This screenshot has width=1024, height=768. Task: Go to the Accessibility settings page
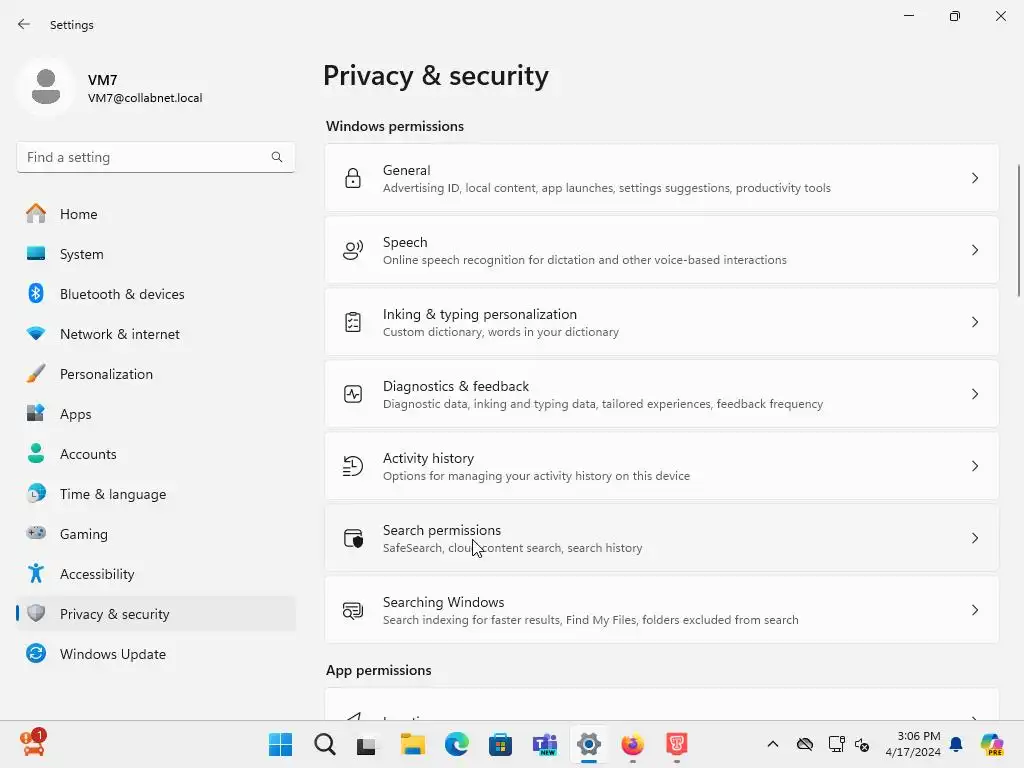coord(97,574)
